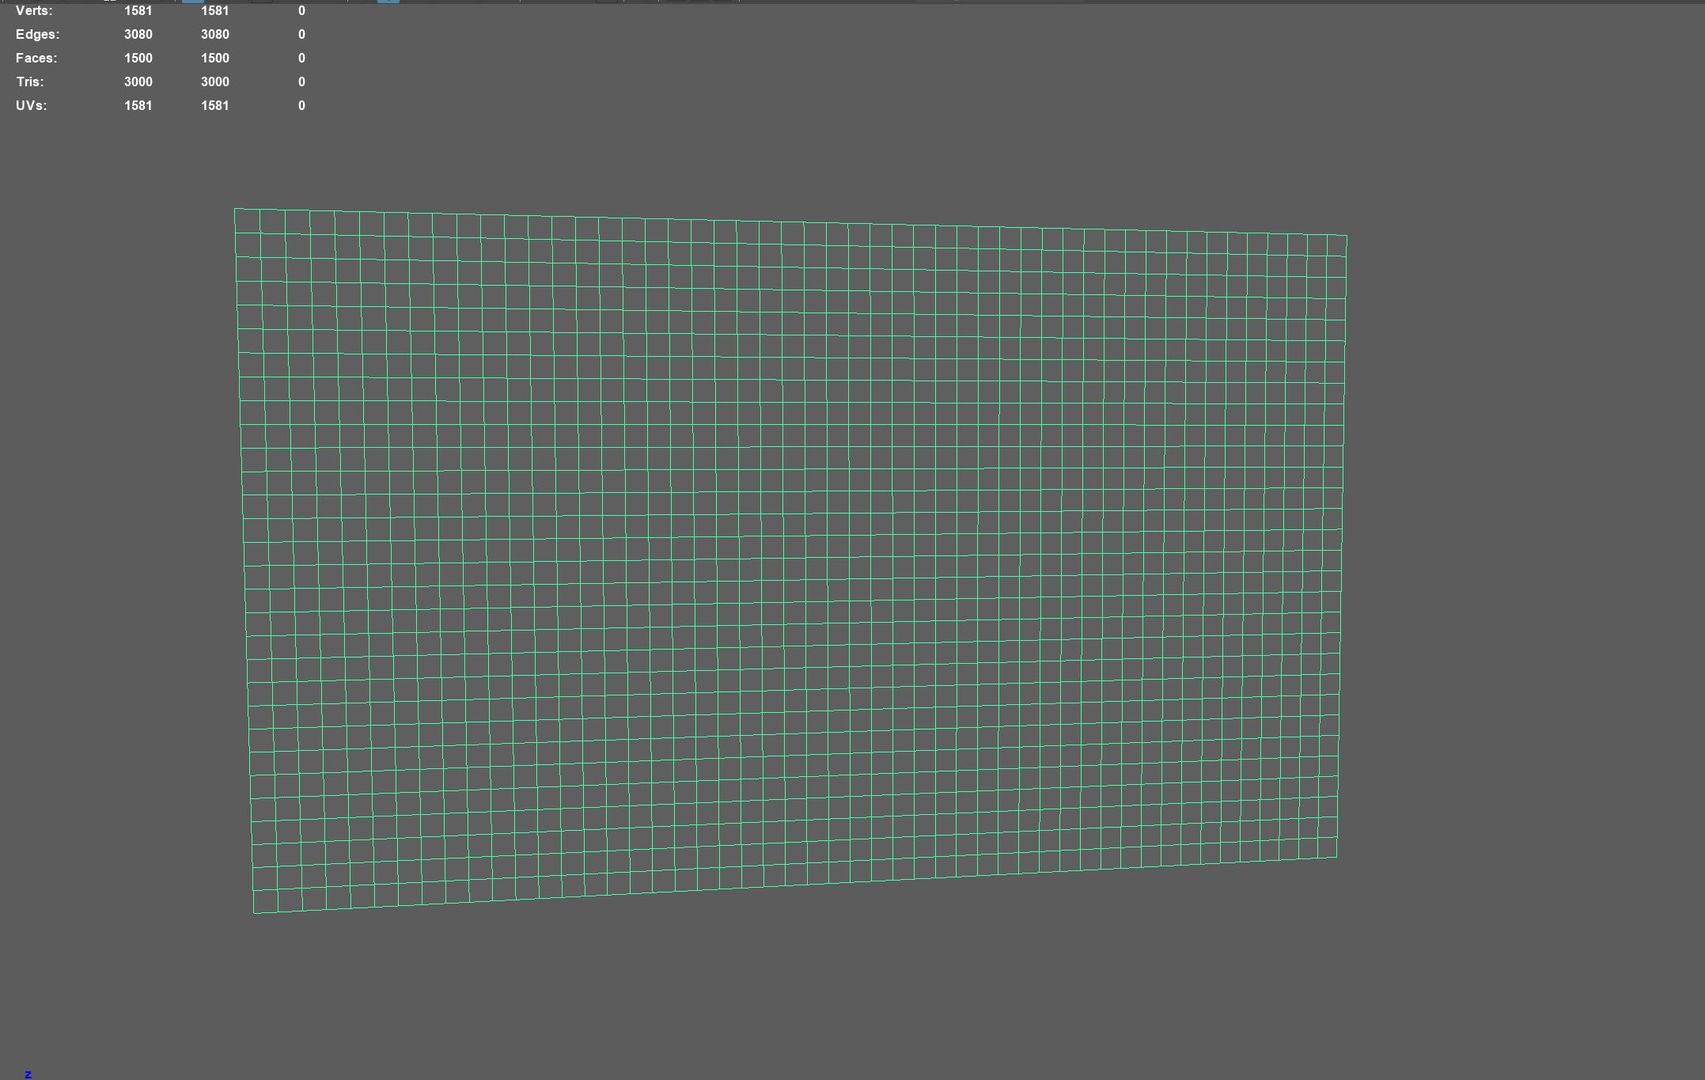Click the Edges label in the HUD
Viewport: 1705px width, 1080px height.
(x=37, y=34)
